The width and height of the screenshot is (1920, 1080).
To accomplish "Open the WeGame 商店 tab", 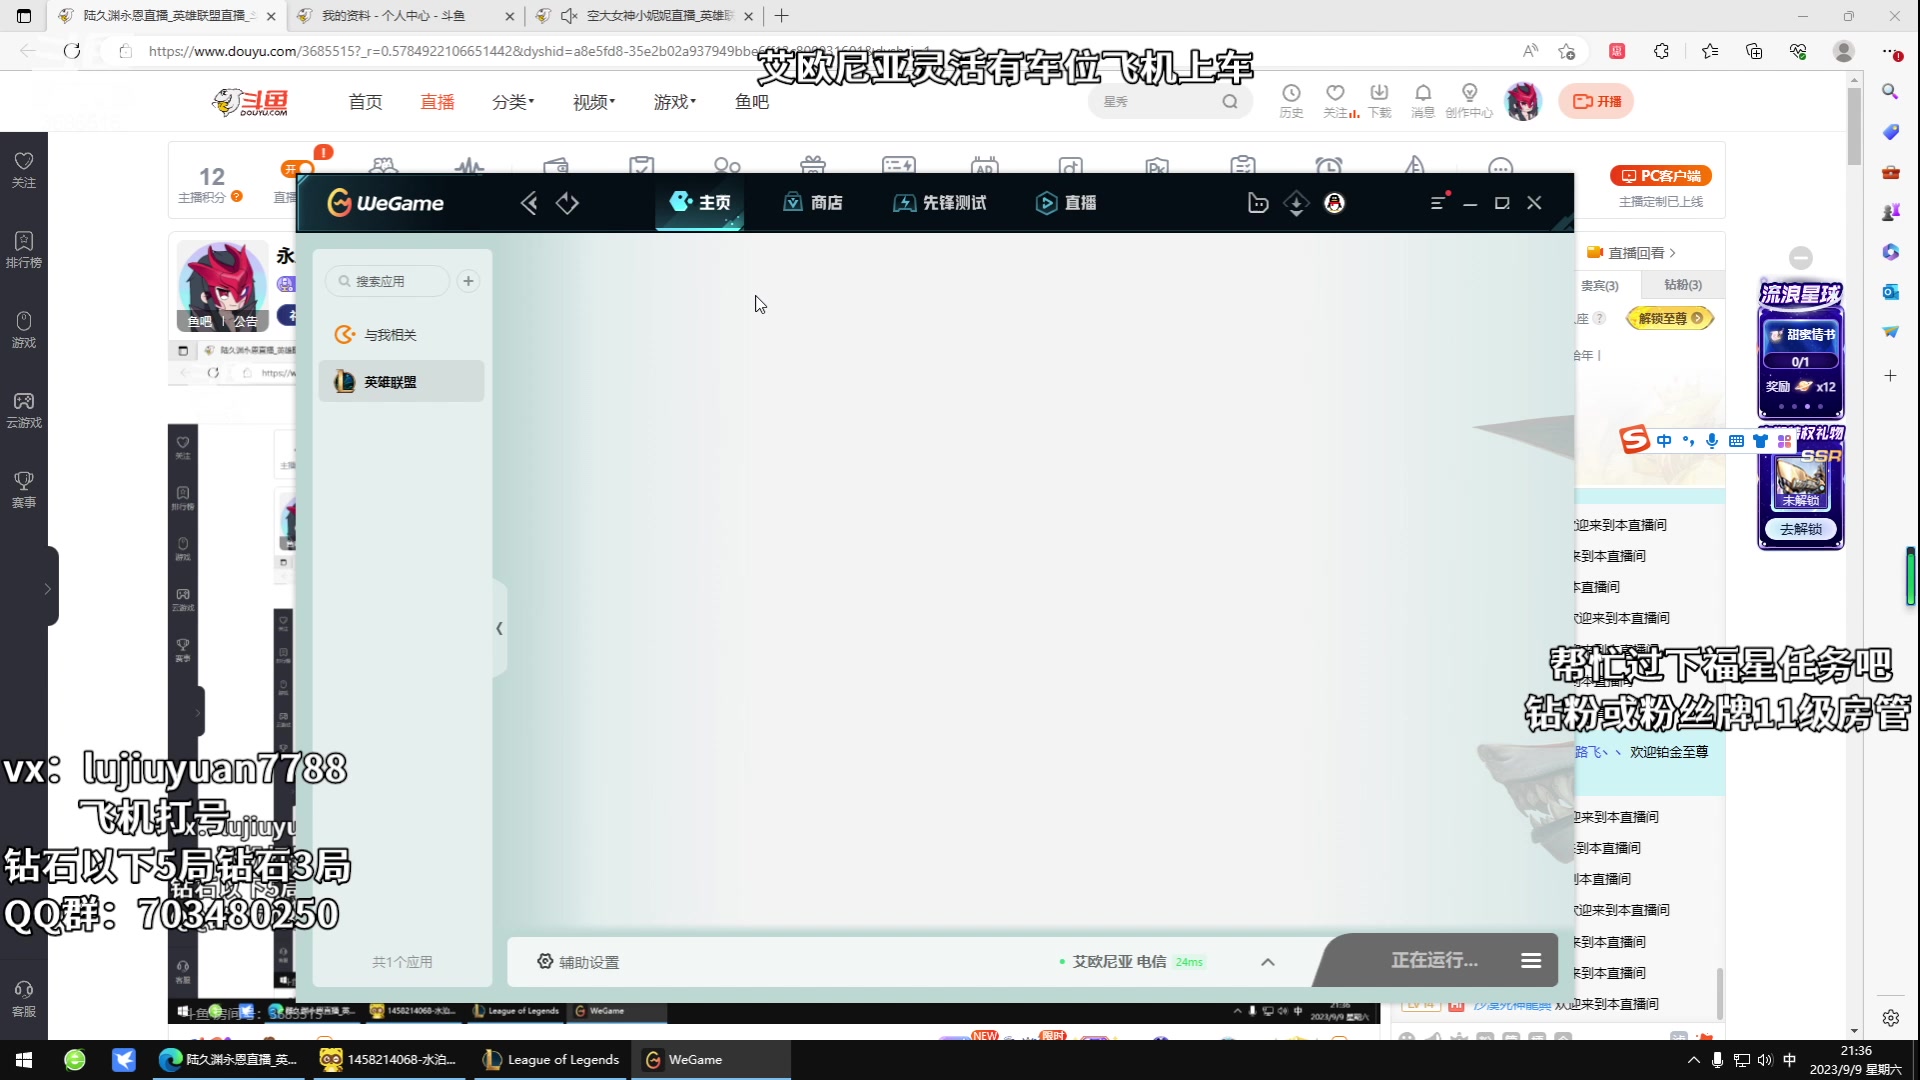I will click(x=812, y=203).
